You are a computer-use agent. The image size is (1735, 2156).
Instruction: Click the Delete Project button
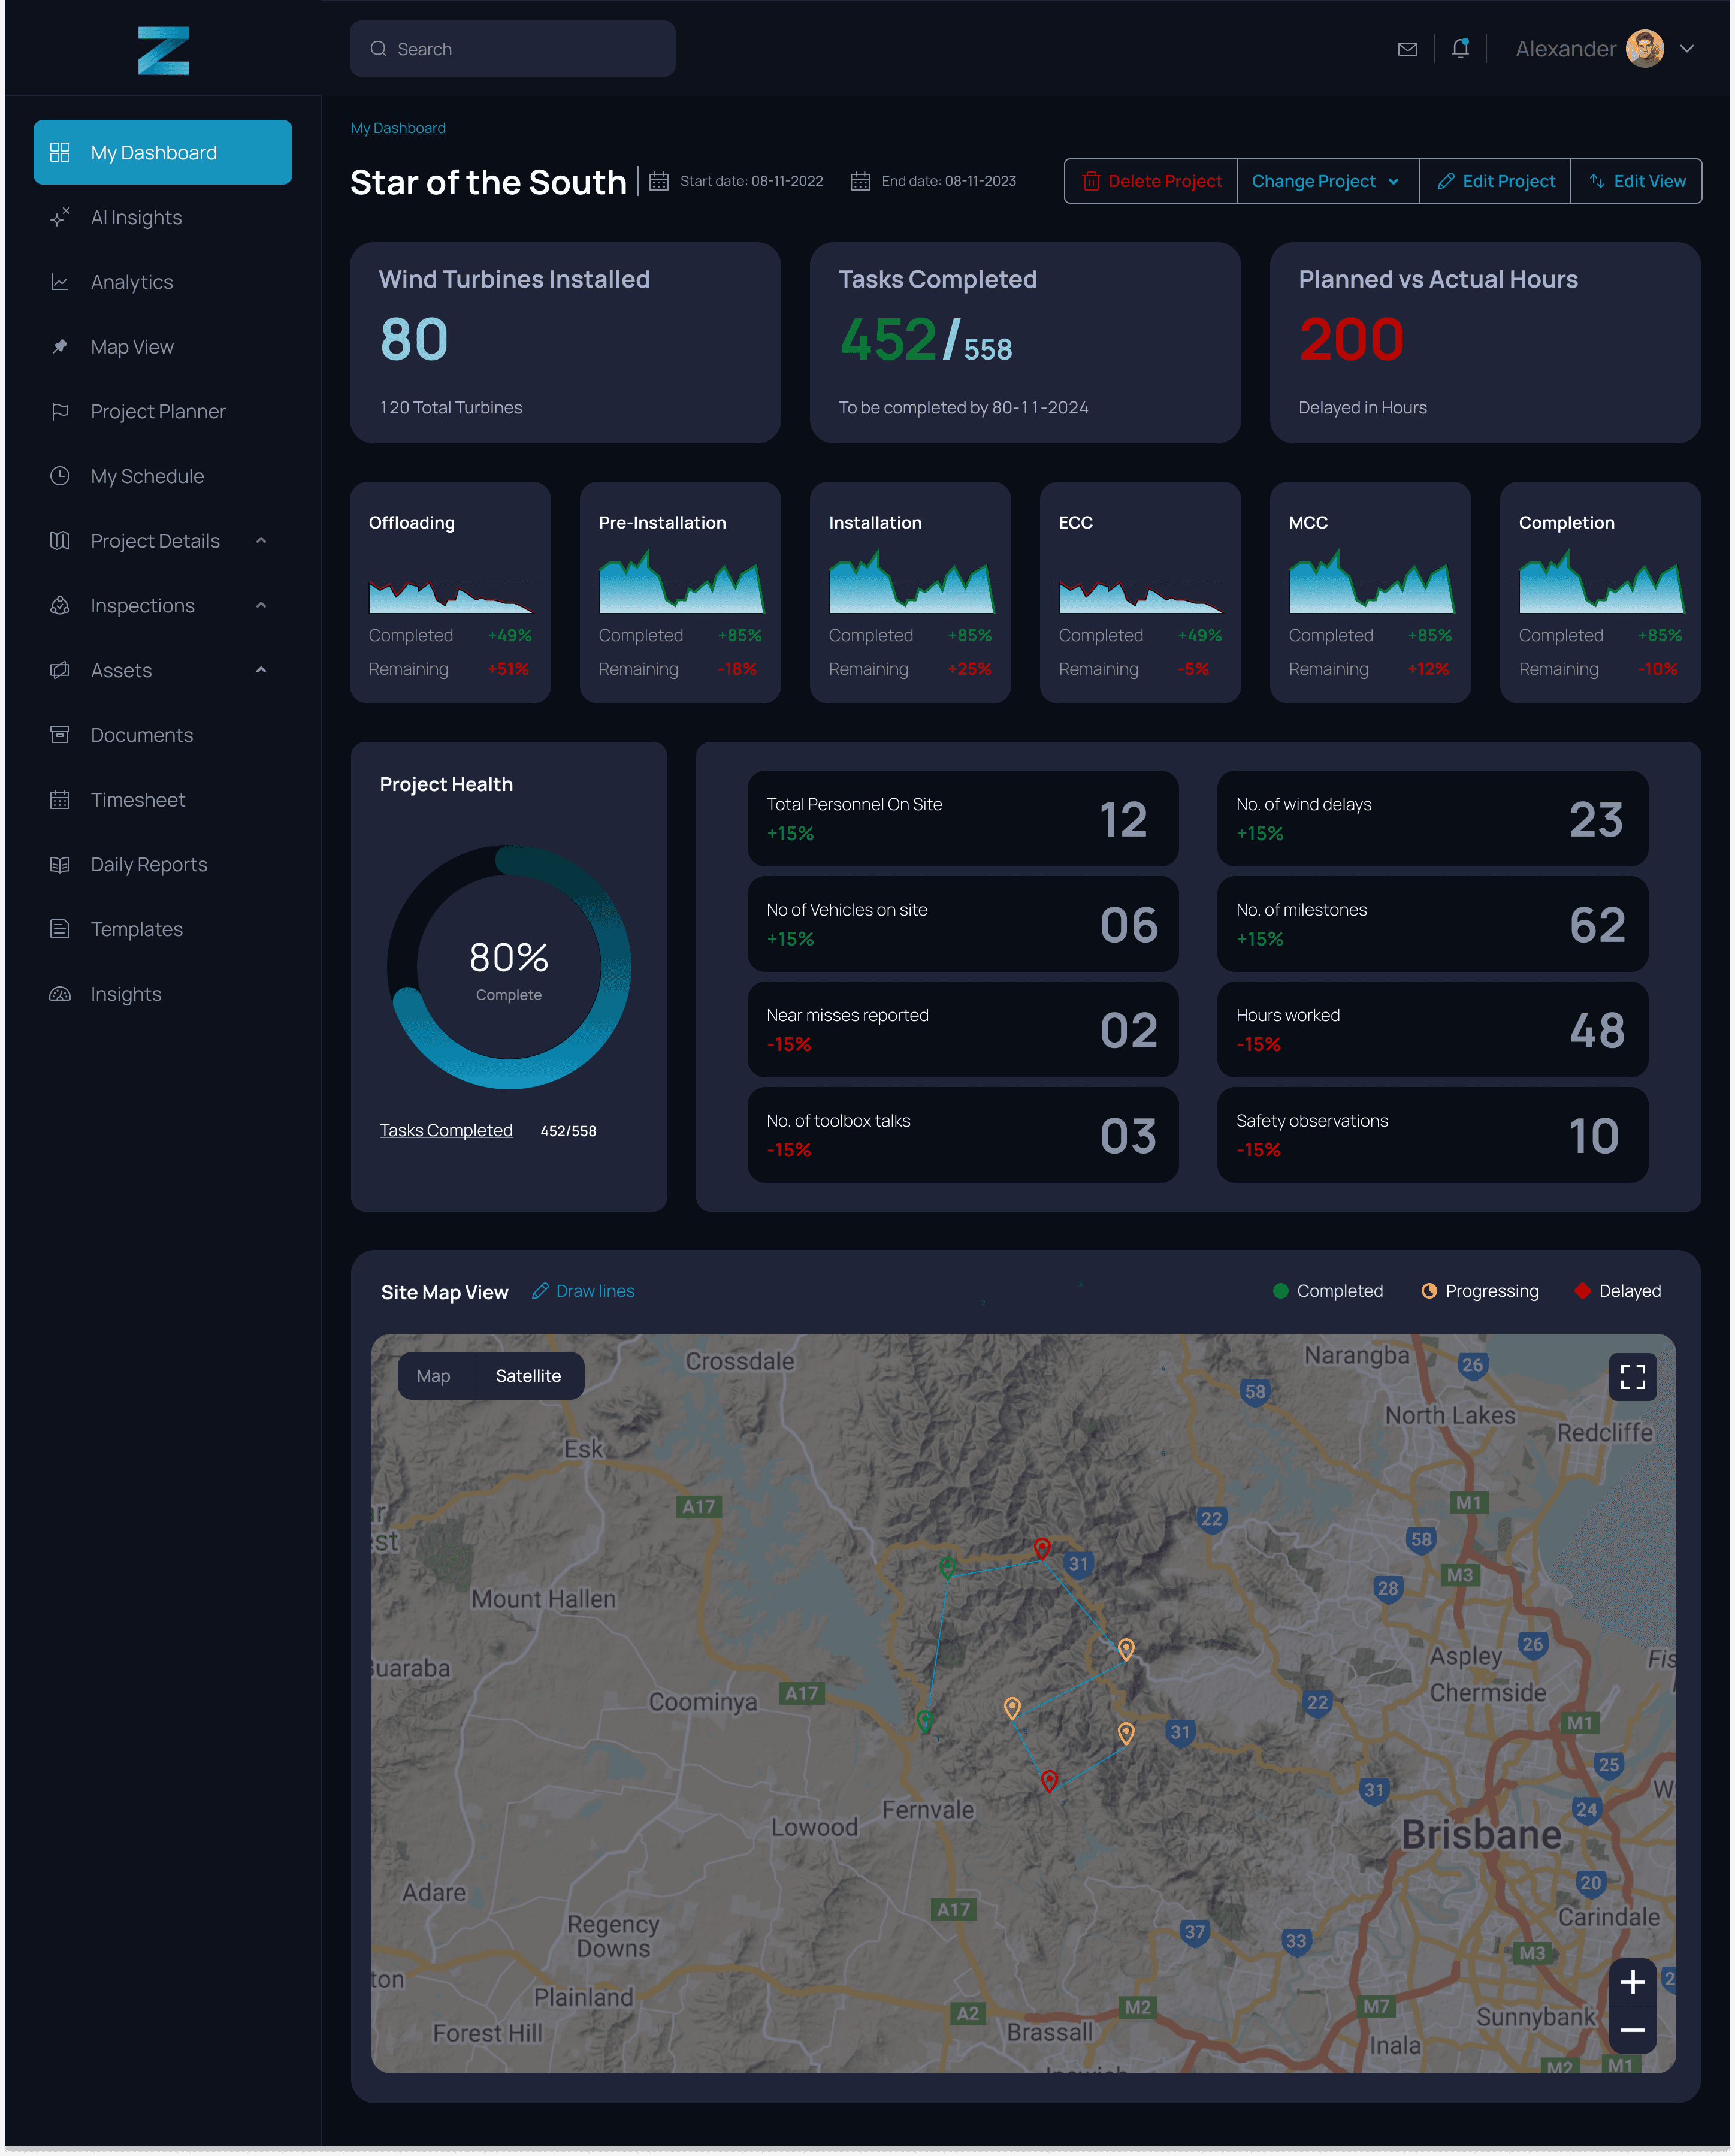1150,181
